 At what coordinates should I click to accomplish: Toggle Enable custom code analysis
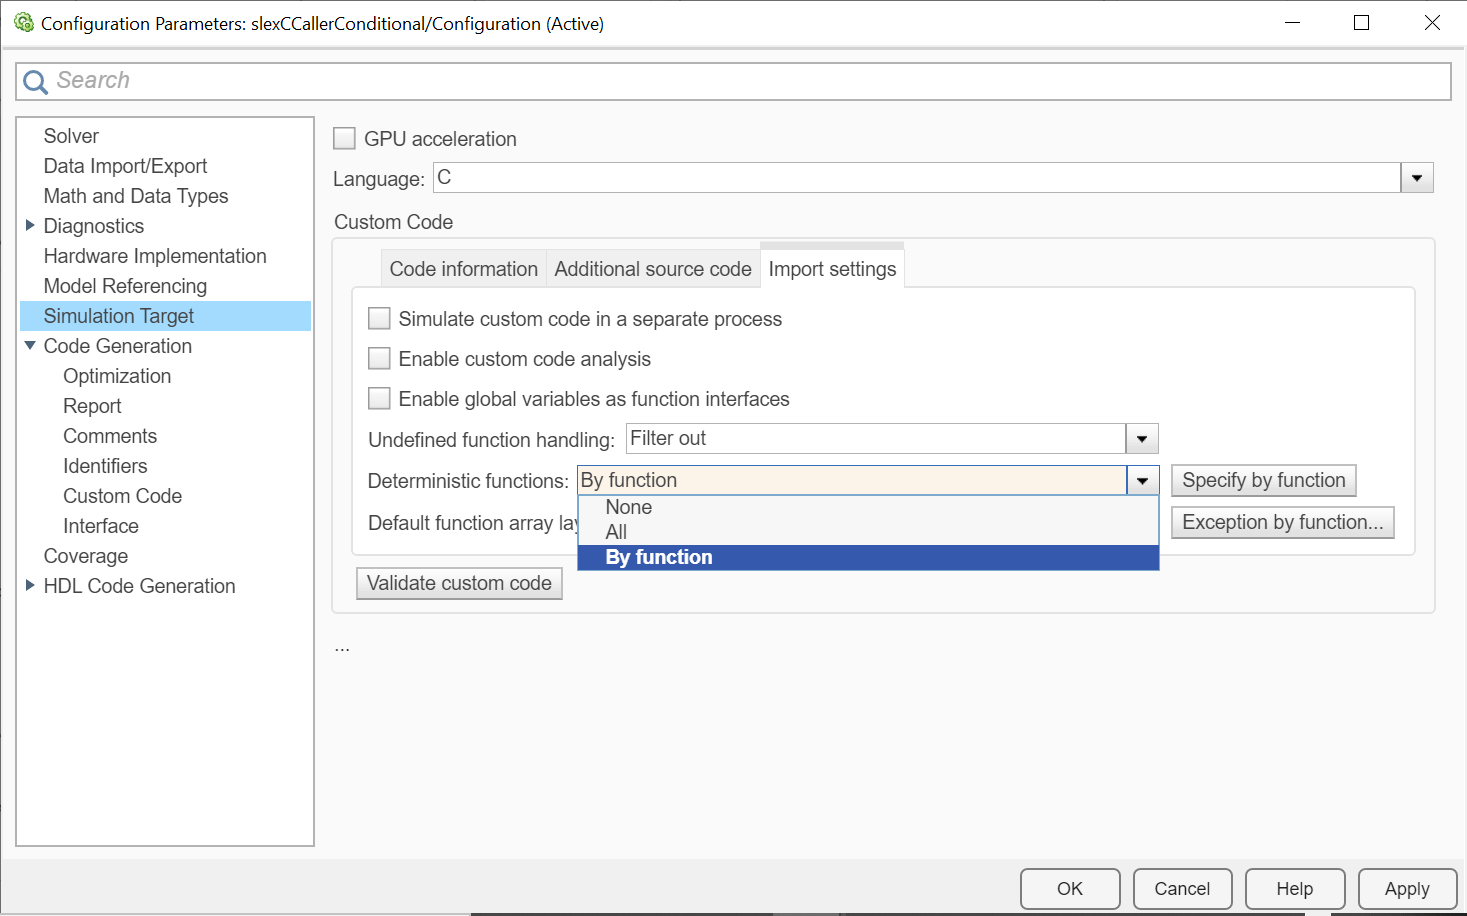380,359
